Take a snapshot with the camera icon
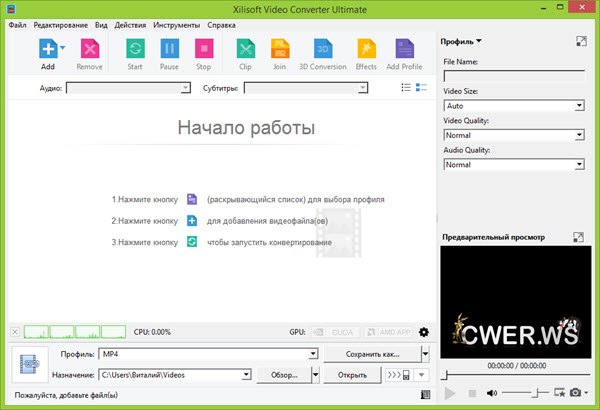 [x=575, y=394]
